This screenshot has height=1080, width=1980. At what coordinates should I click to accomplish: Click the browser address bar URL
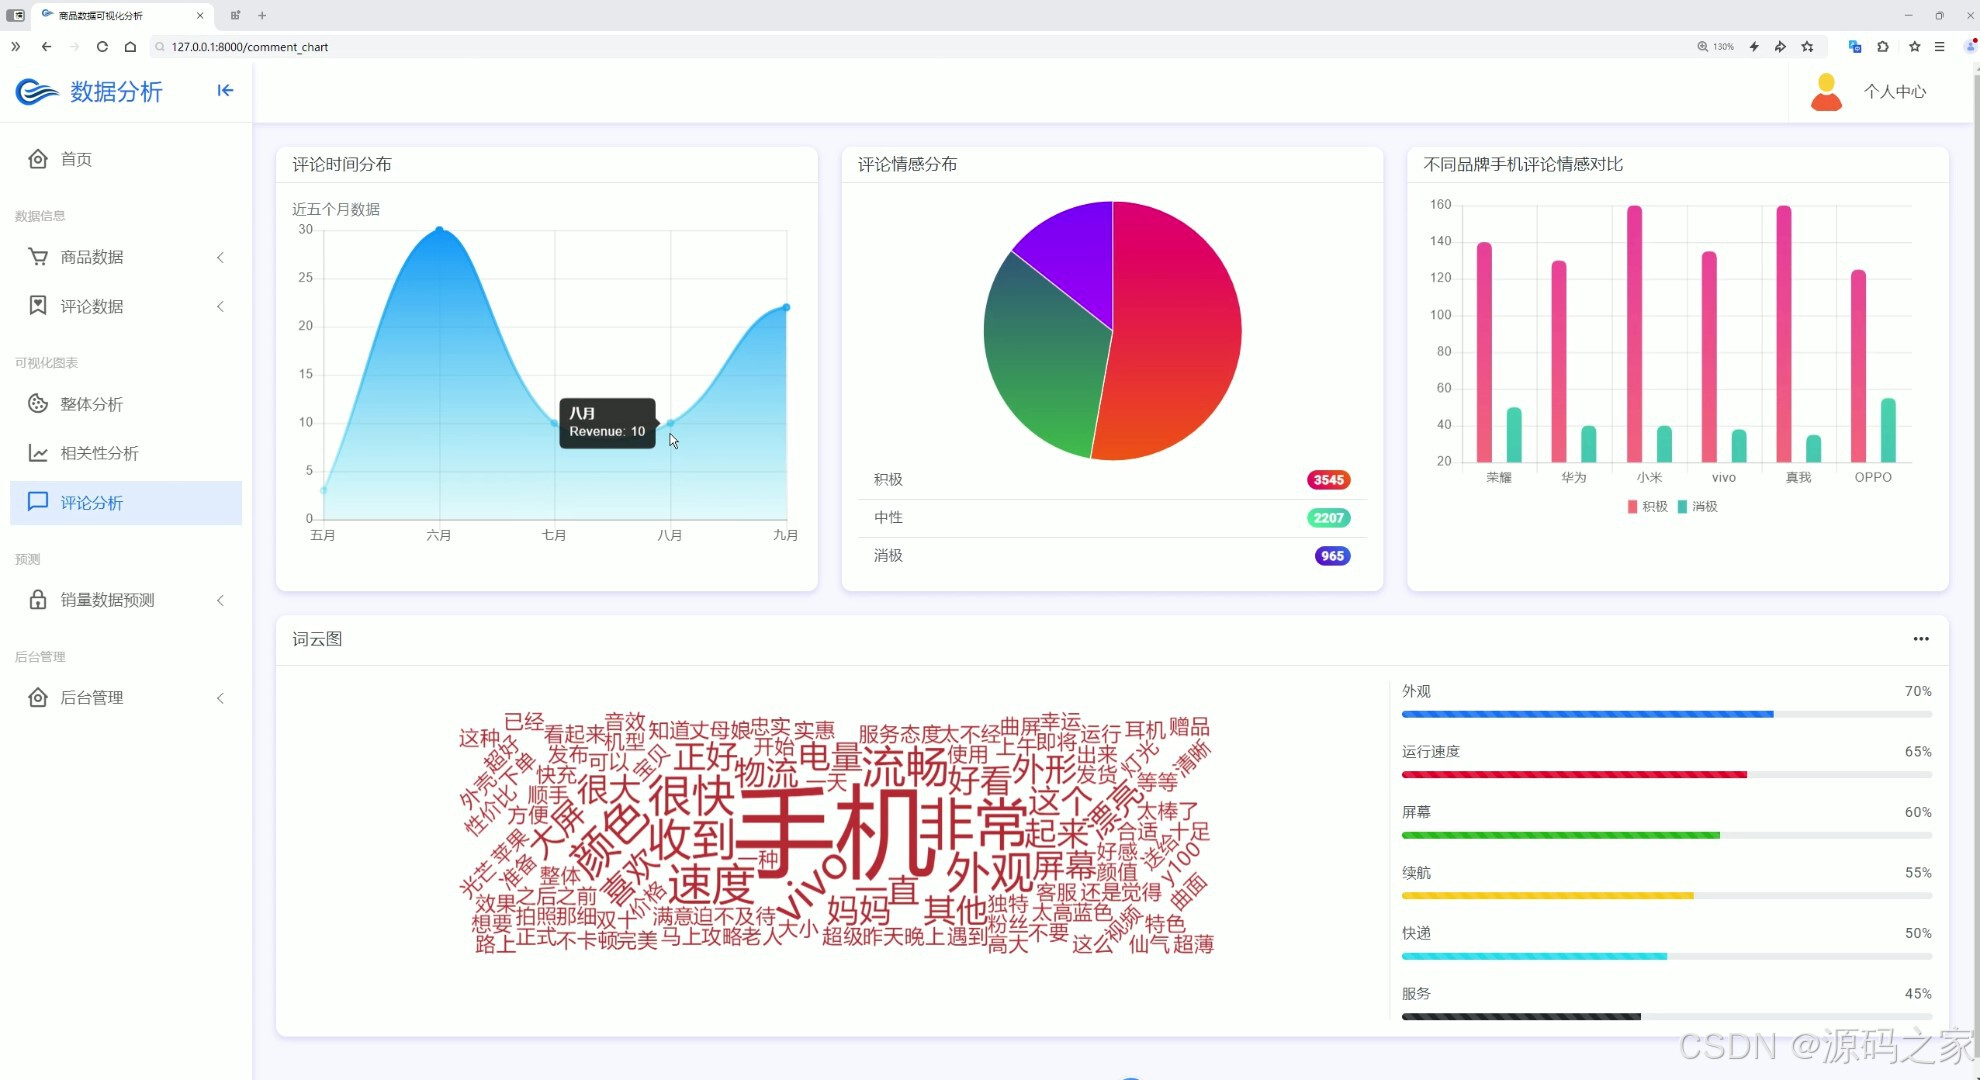click(250, 47)
